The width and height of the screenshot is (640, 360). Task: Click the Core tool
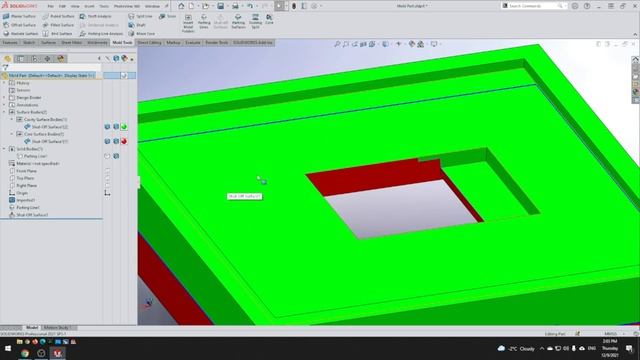[269, 19]
